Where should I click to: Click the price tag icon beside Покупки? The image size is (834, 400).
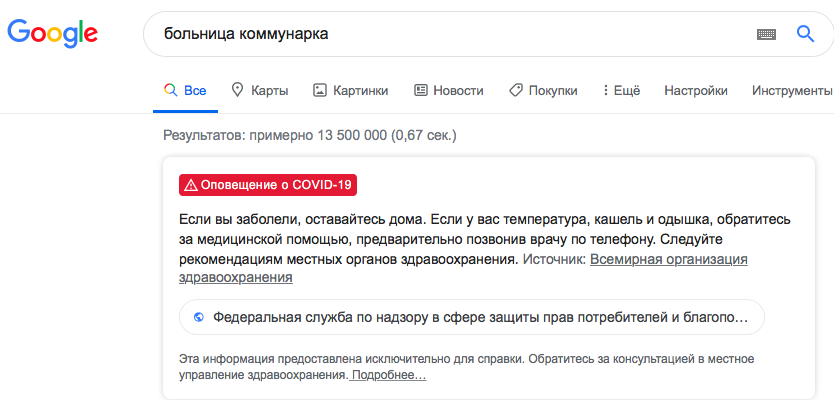point(516,90)
